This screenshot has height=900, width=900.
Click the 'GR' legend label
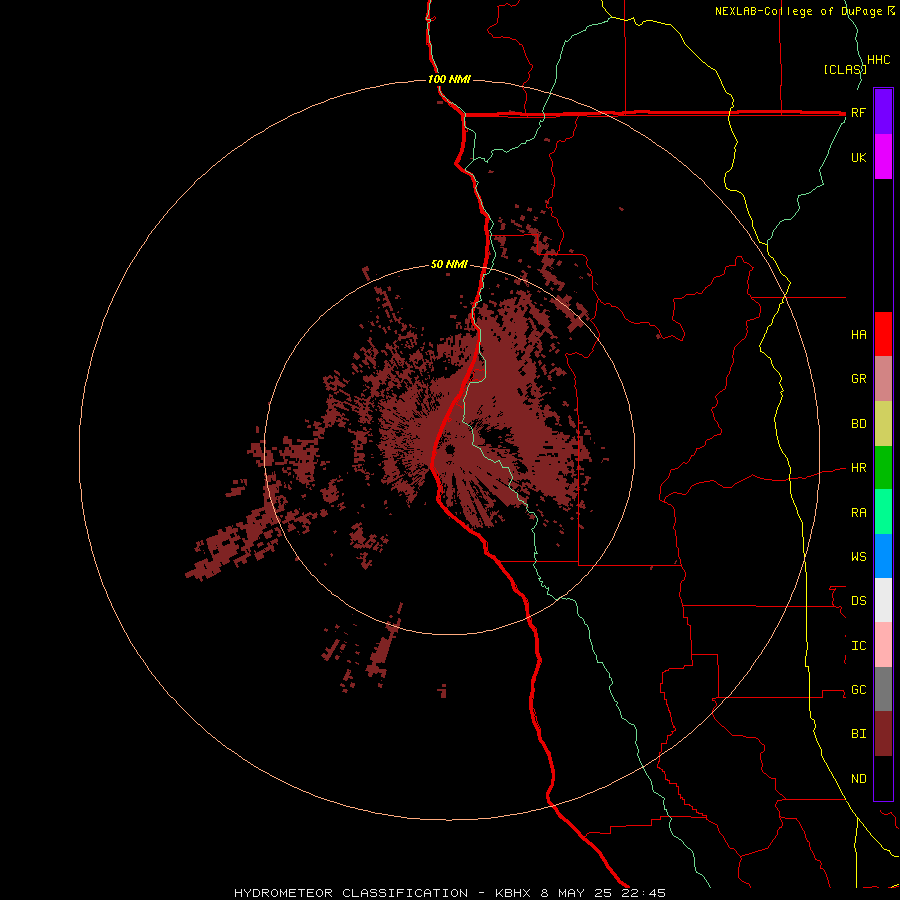pos(858,379)
